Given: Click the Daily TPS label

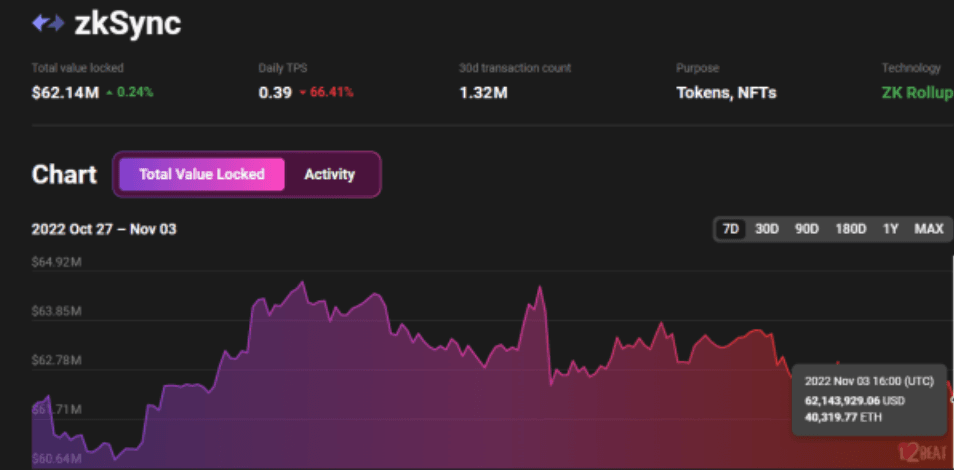Looking at the screenshot, I should coord(283,68).
